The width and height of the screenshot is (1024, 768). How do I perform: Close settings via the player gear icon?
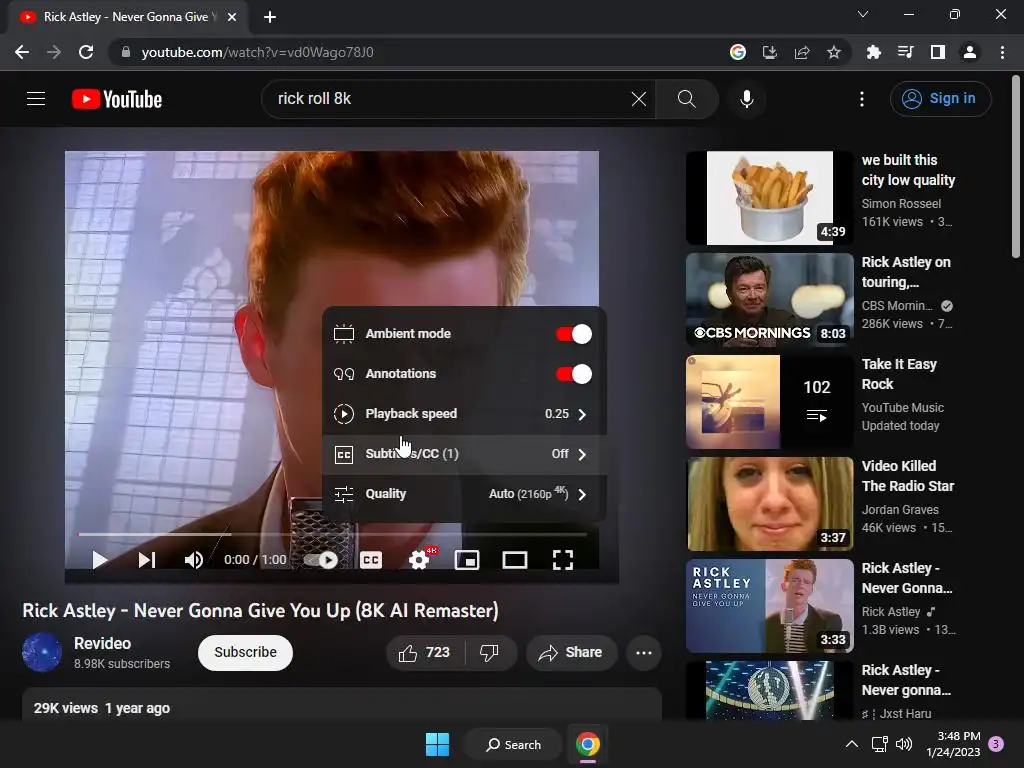pos(419,560)
